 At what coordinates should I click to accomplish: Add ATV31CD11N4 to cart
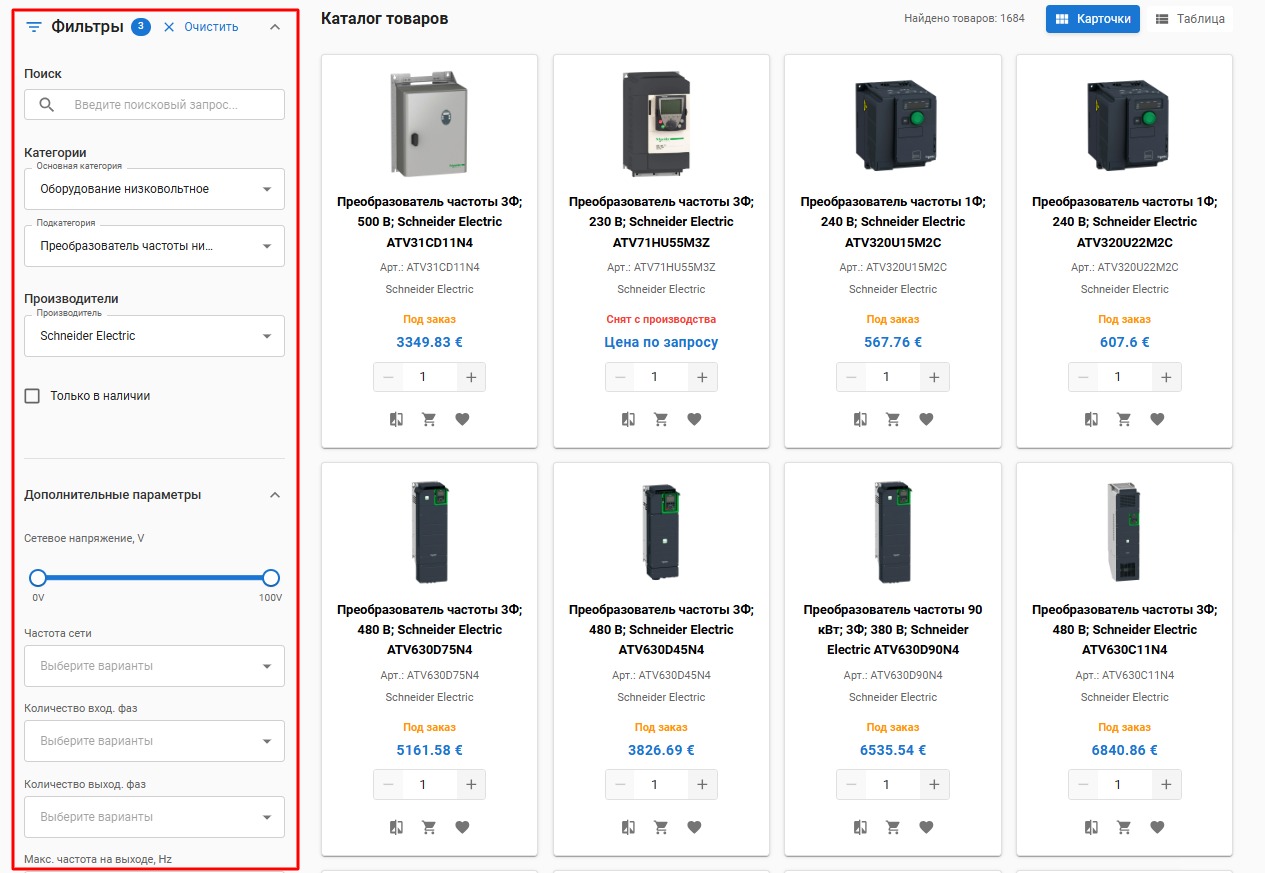429,420
